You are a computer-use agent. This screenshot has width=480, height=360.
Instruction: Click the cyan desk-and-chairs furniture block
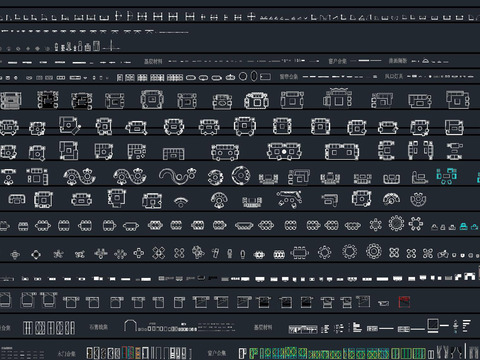pos(447,176)
